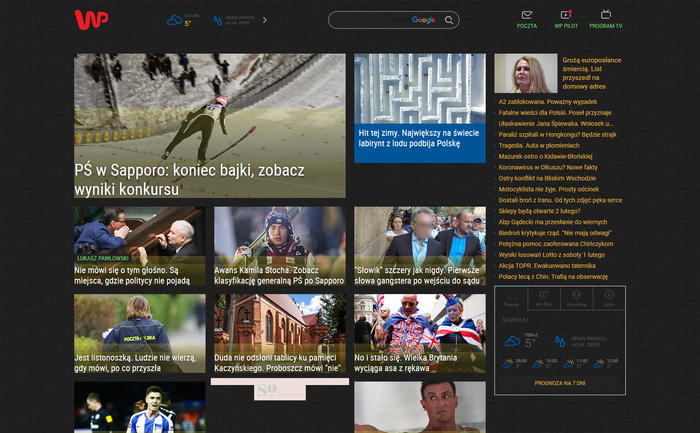The image size is (700, 433).
Task: Open 'Sklepy będą otwarte 2 lutego?' link
Action: click(x=539, y=211)
